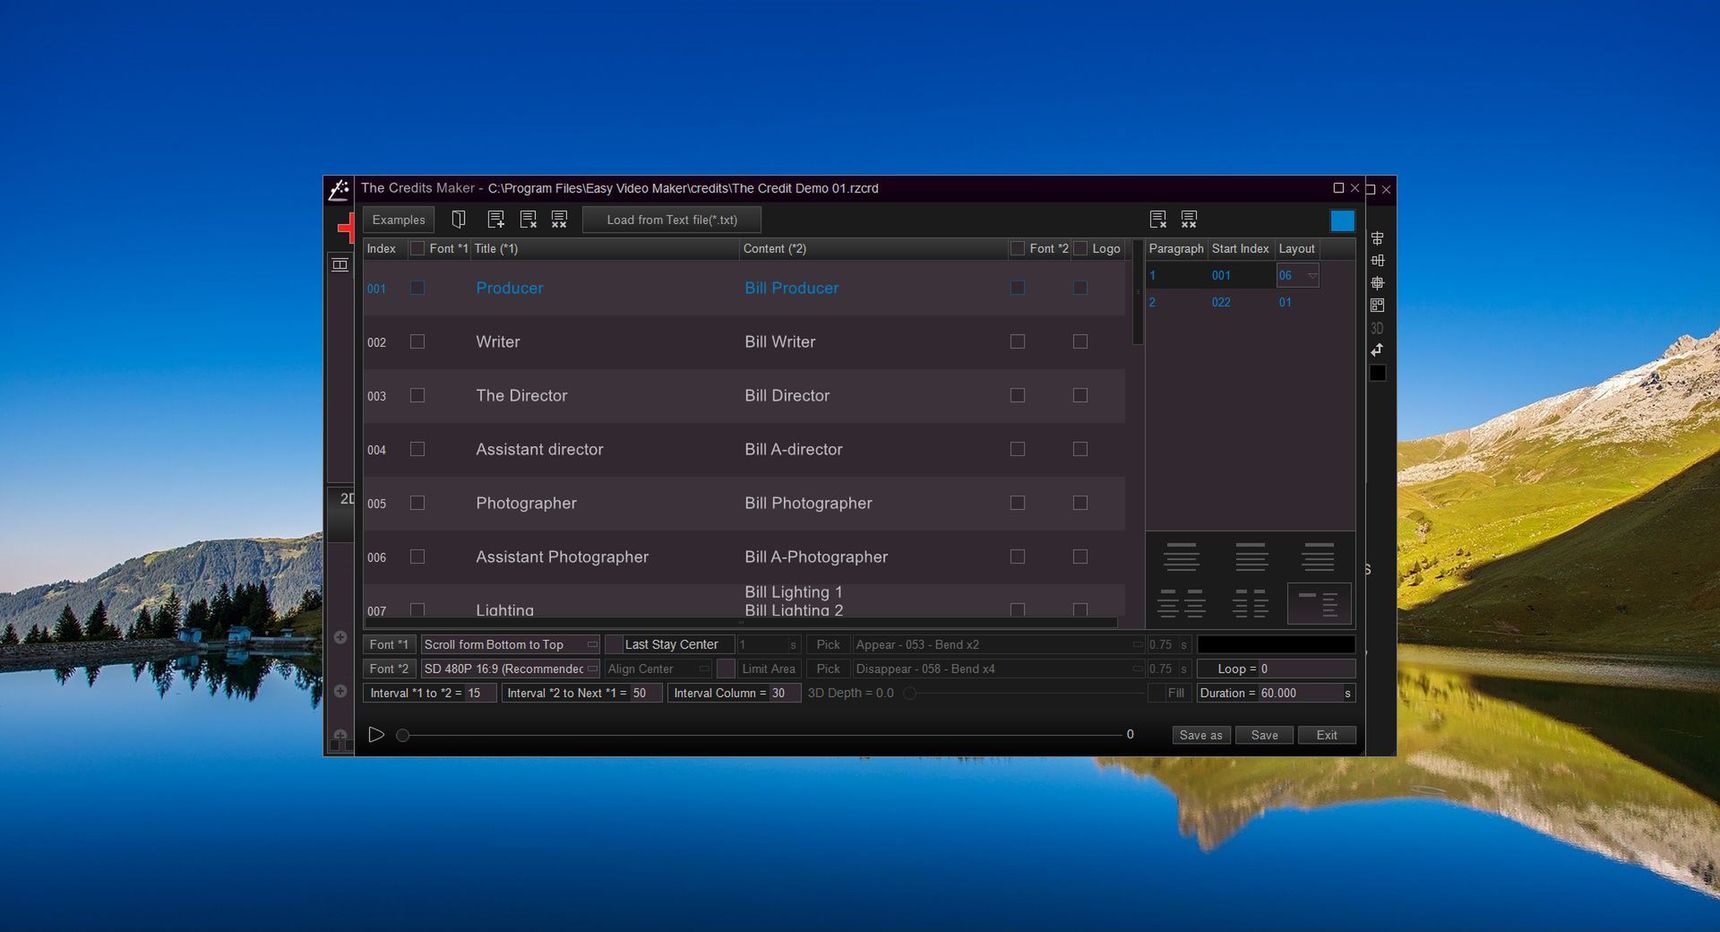Click the black color swatch in right sidebar

tap(1378, 373)
